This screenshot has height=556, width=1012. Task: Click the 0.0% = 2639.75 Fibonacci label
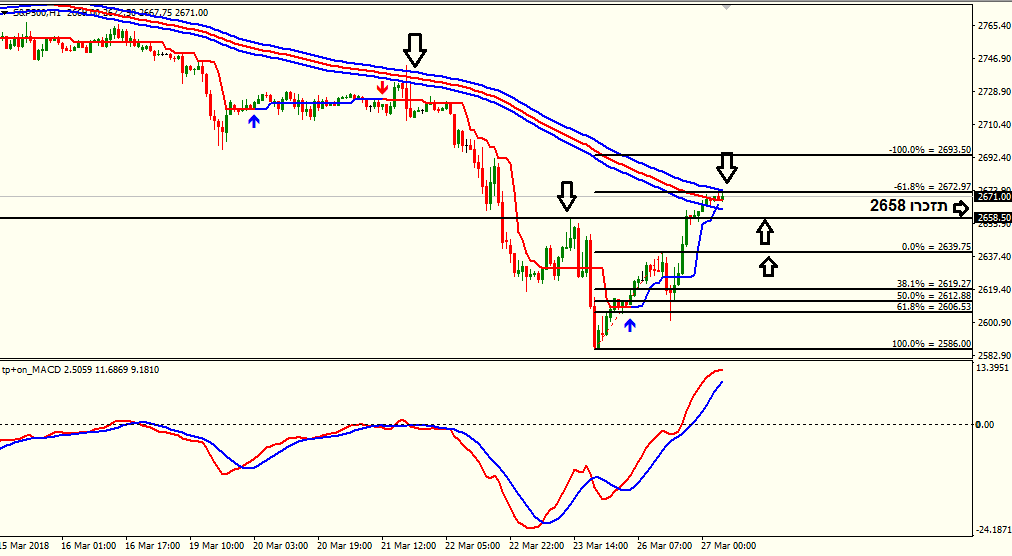[936, 247]
